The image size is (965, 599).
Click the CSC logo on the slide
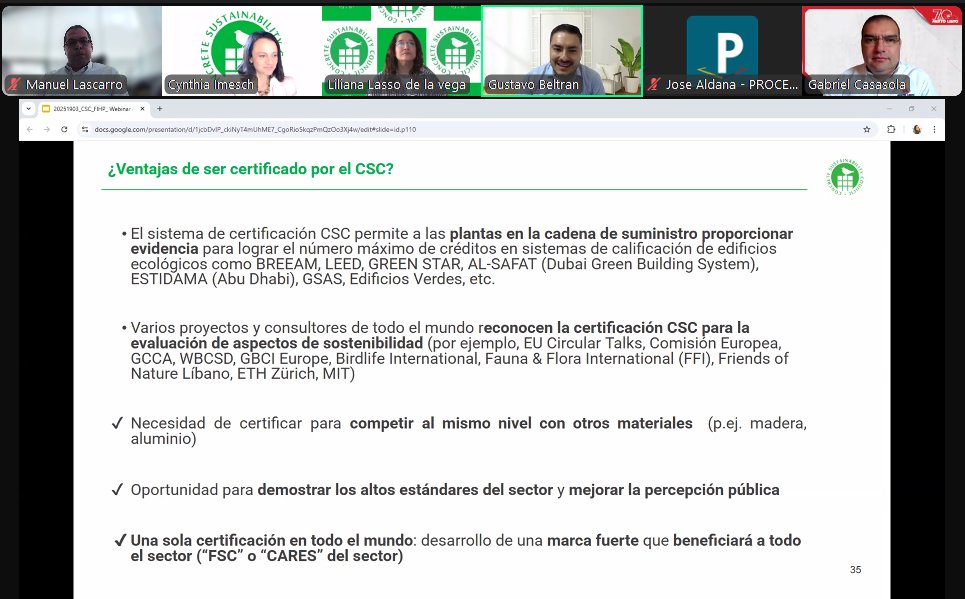click(845, 177)
